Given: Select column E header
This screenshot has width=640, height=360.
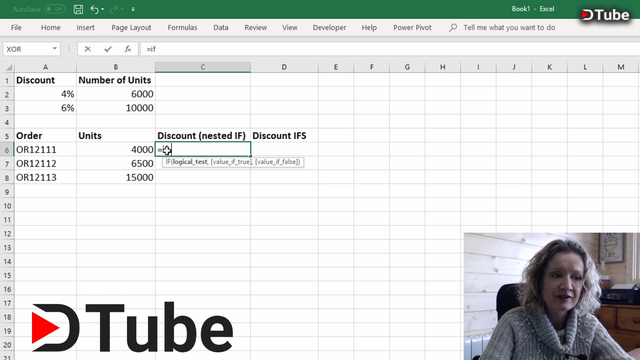Looking at the screenshot, I should (x=336, y=67).
